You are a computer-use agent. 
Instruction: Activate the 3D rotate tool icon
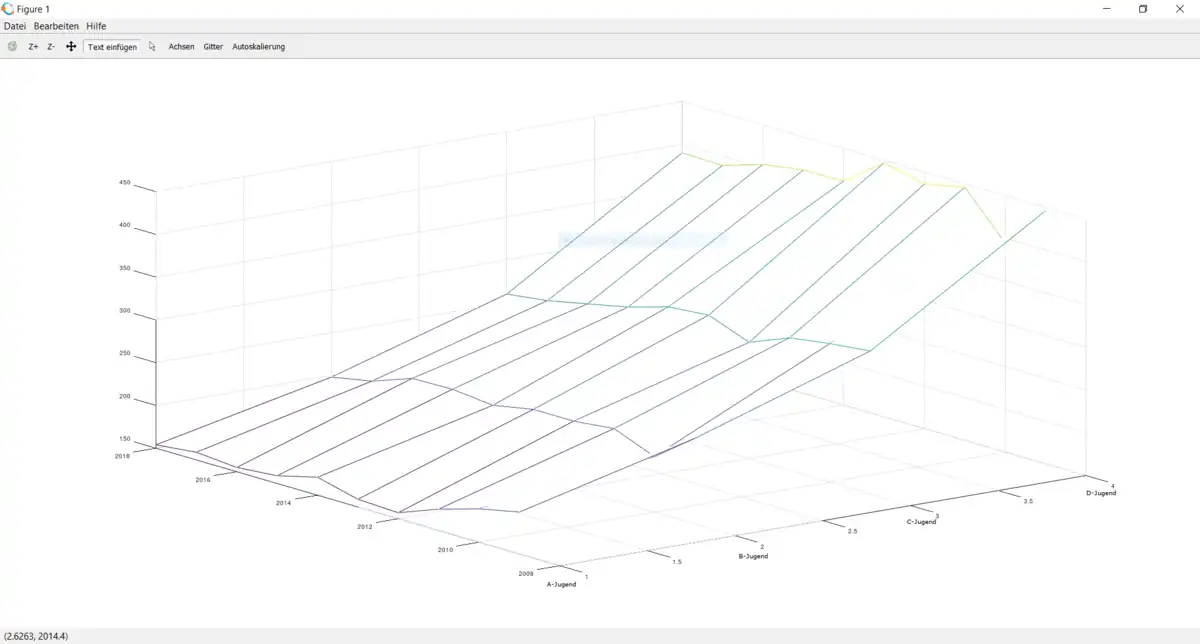click(x=12, y=46)
